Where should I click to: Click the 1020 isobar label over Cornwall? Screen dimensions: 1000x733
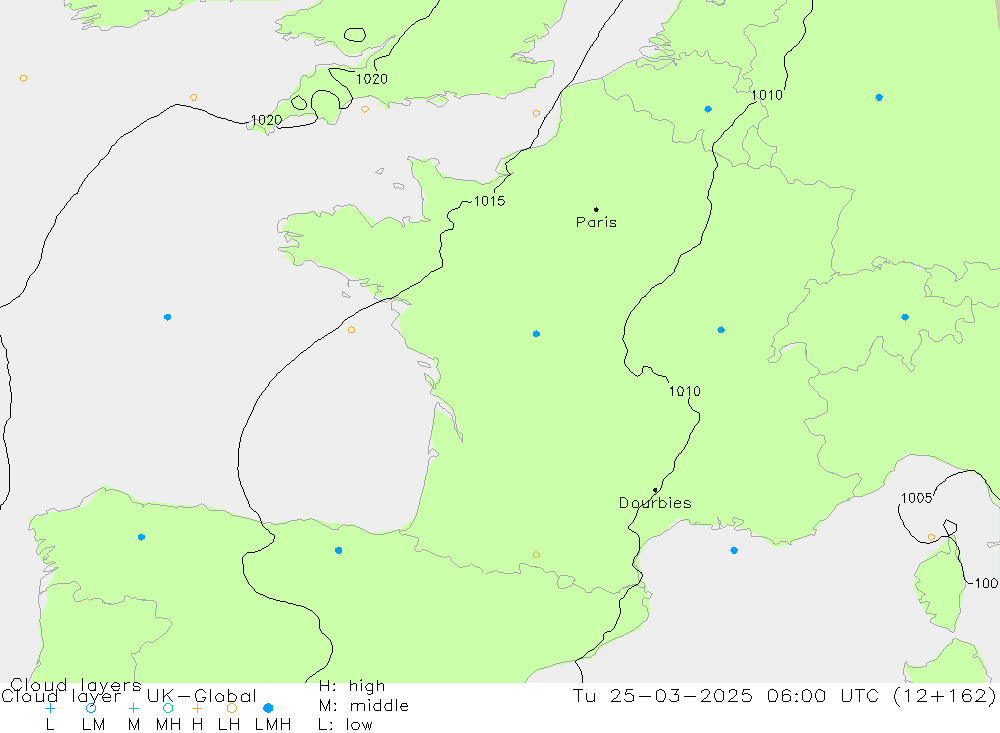(x=267, y=120)
